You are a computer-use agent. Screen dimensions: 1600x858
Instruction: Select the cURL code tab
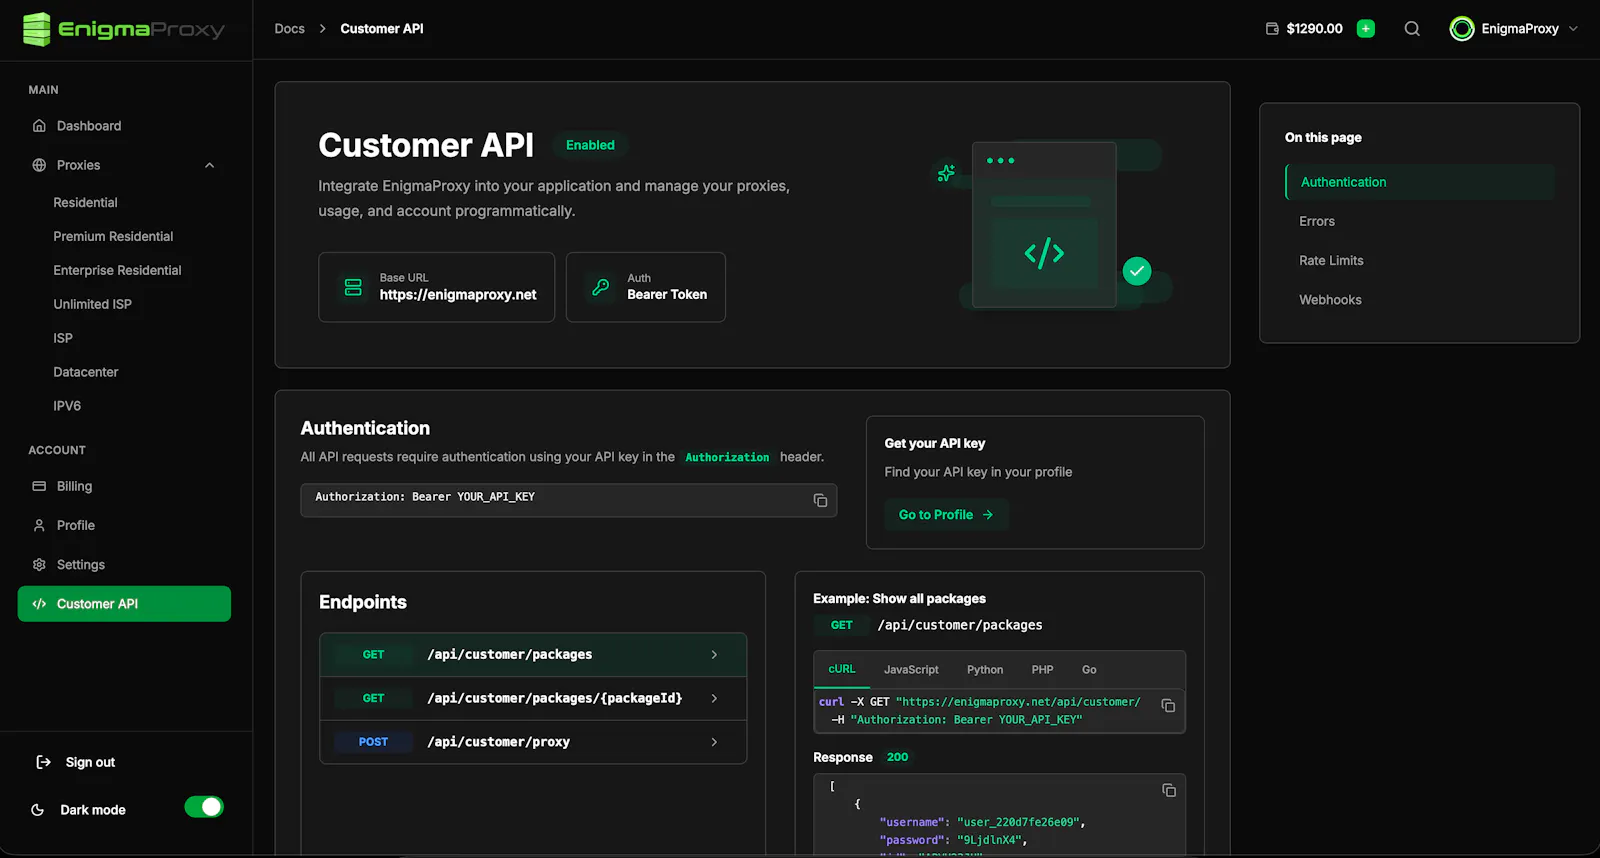[x=842, y=669]
